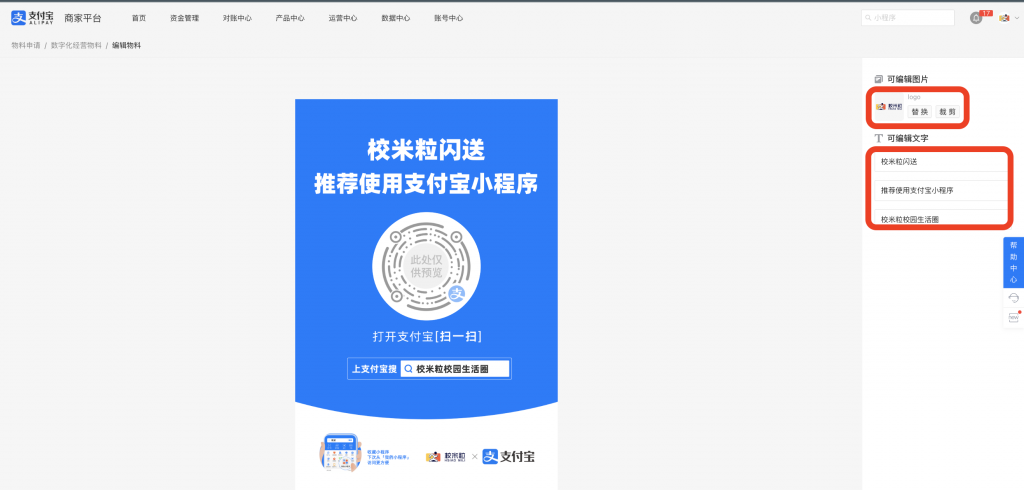Open the 对账中心 menu
This screenshot has width=1024, height=490.
237,18
